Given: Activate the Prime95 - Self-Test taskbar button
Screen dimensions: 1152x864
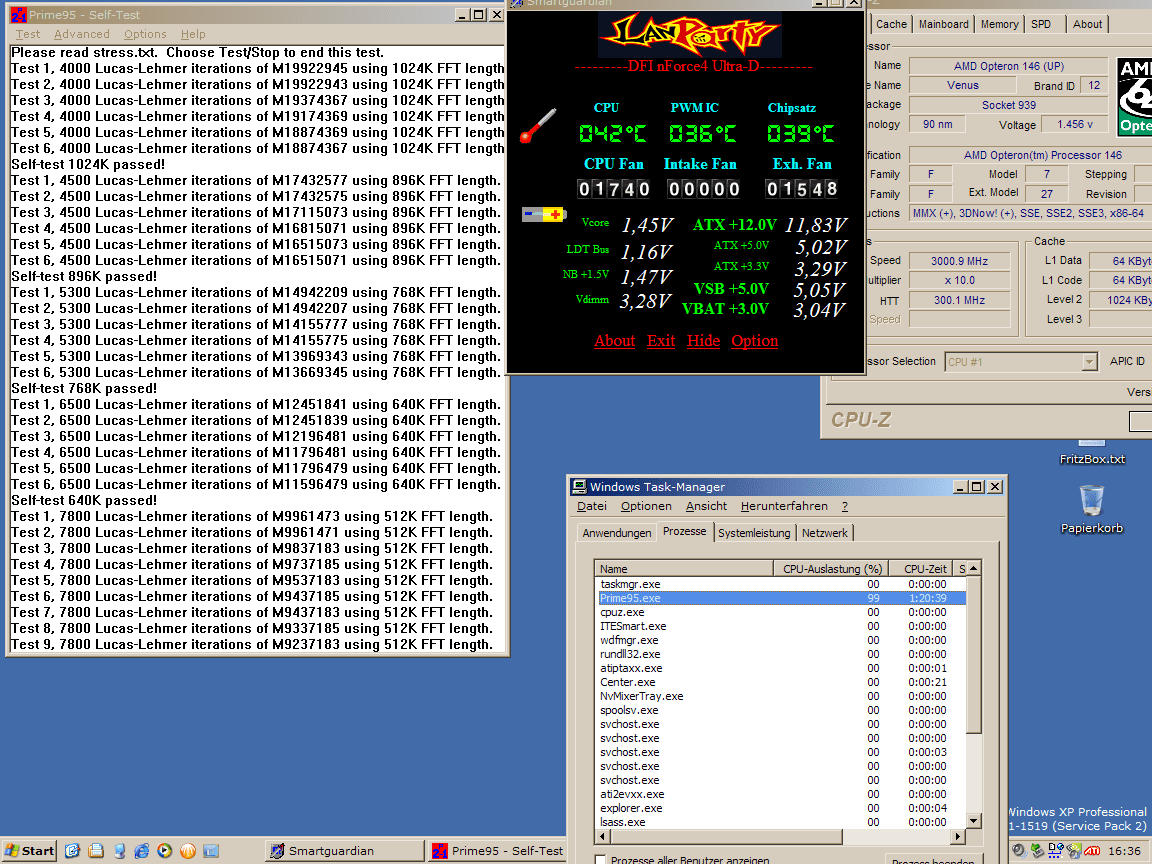Looking at the screenshot, I should (x=497, y=851).
